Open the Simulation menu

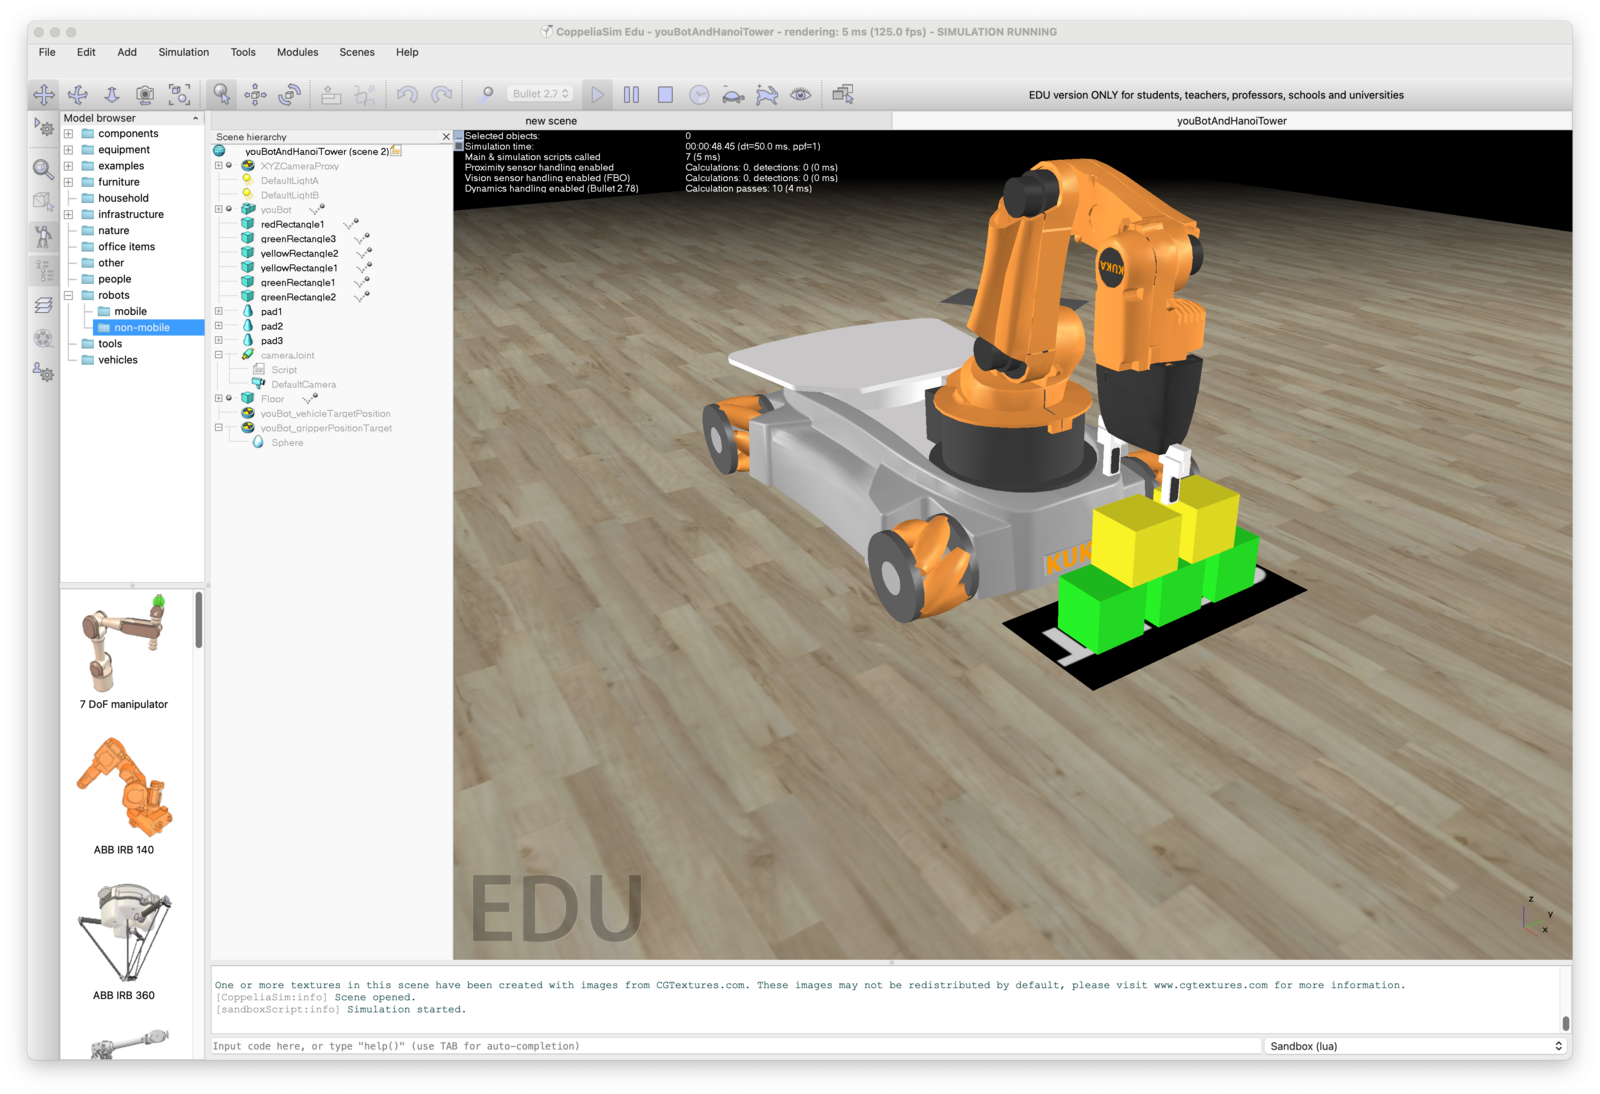point(184,52)
